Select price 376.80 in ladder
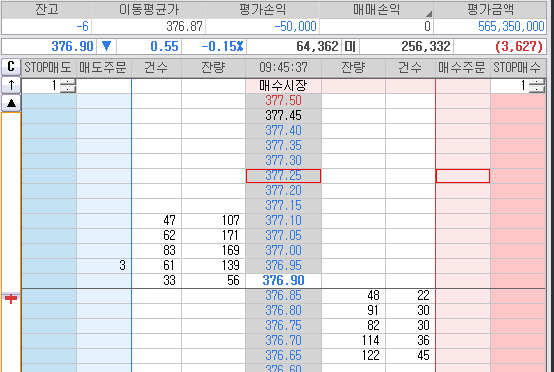Screen dimensions: 554x372 283,311
